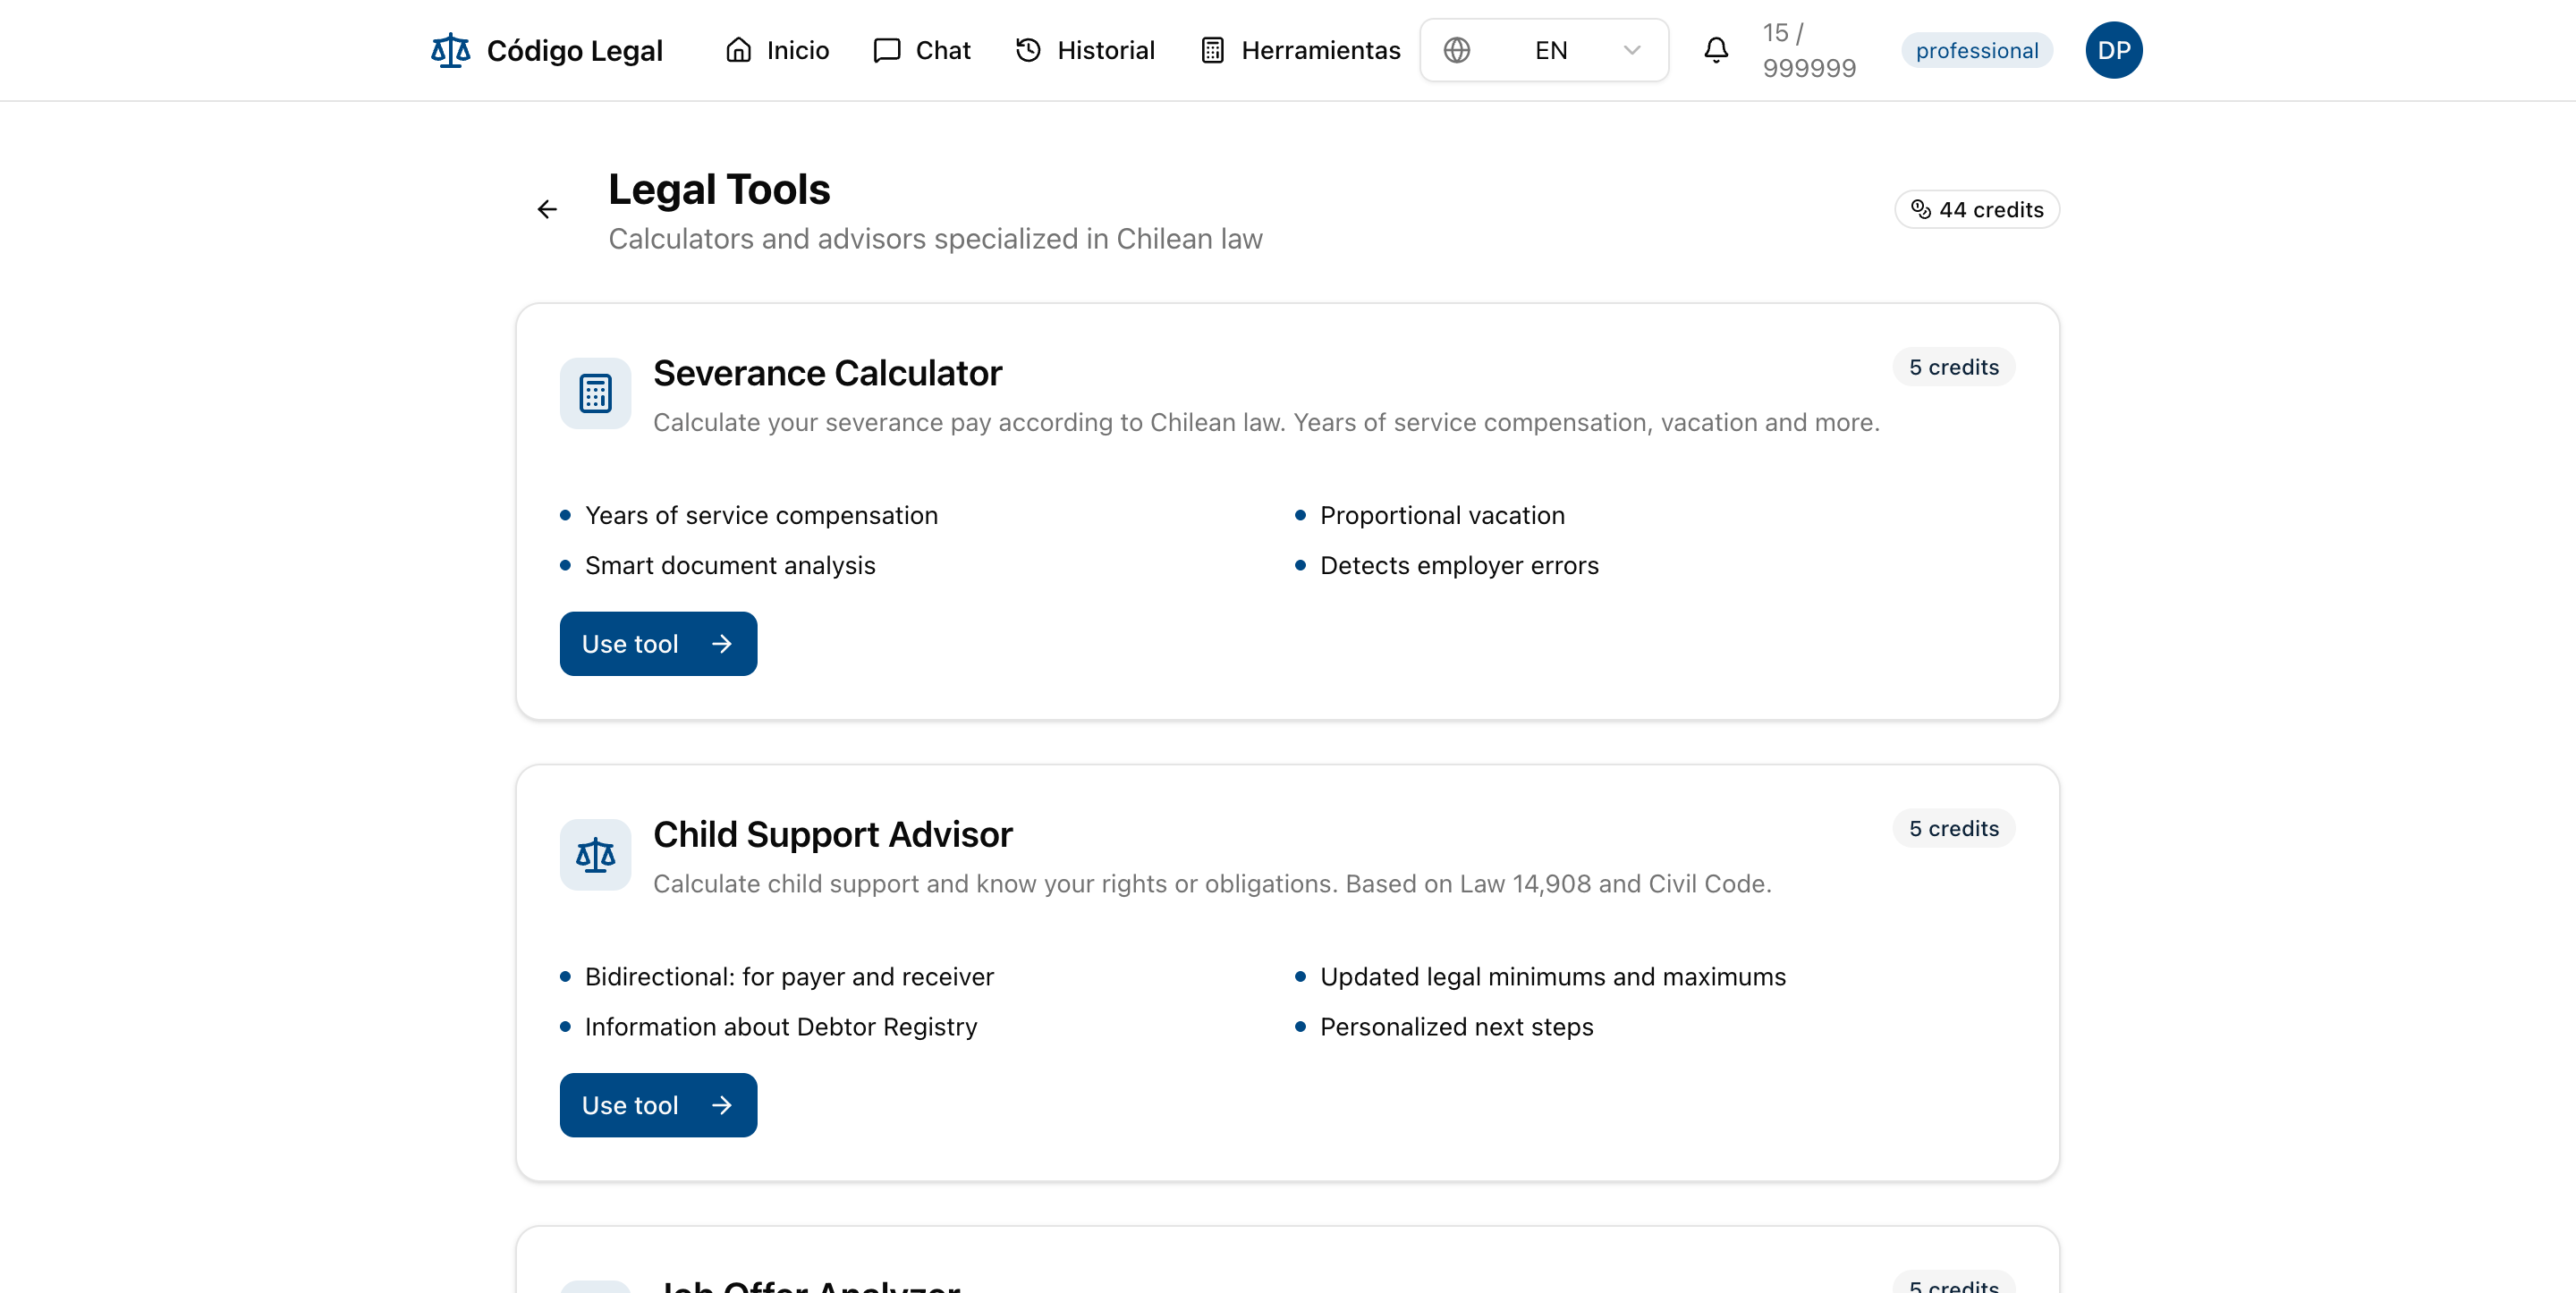This screenshot has width=2576, height=1293.
Task: Open the Herramientas menu item
Action: coord(1298,50)
